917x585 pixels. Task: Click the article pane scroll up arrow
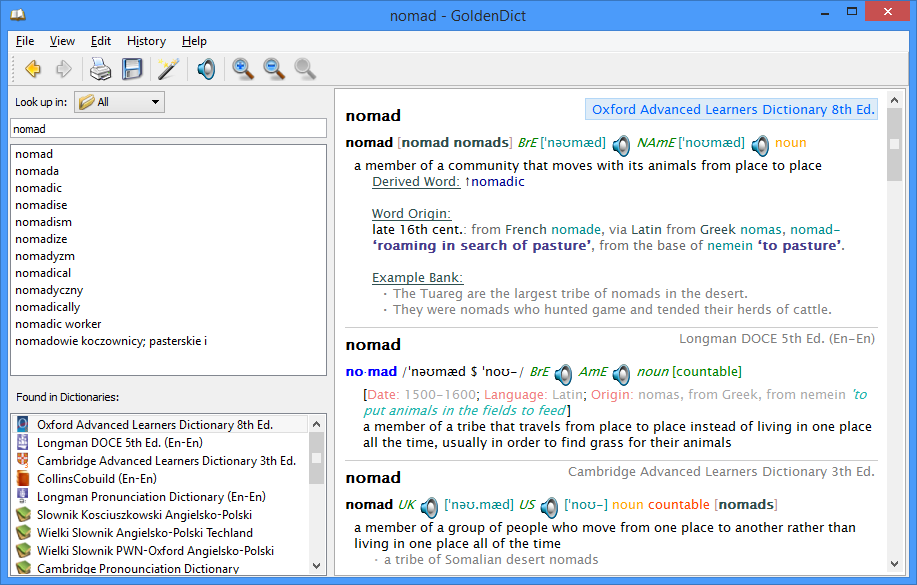894,100
